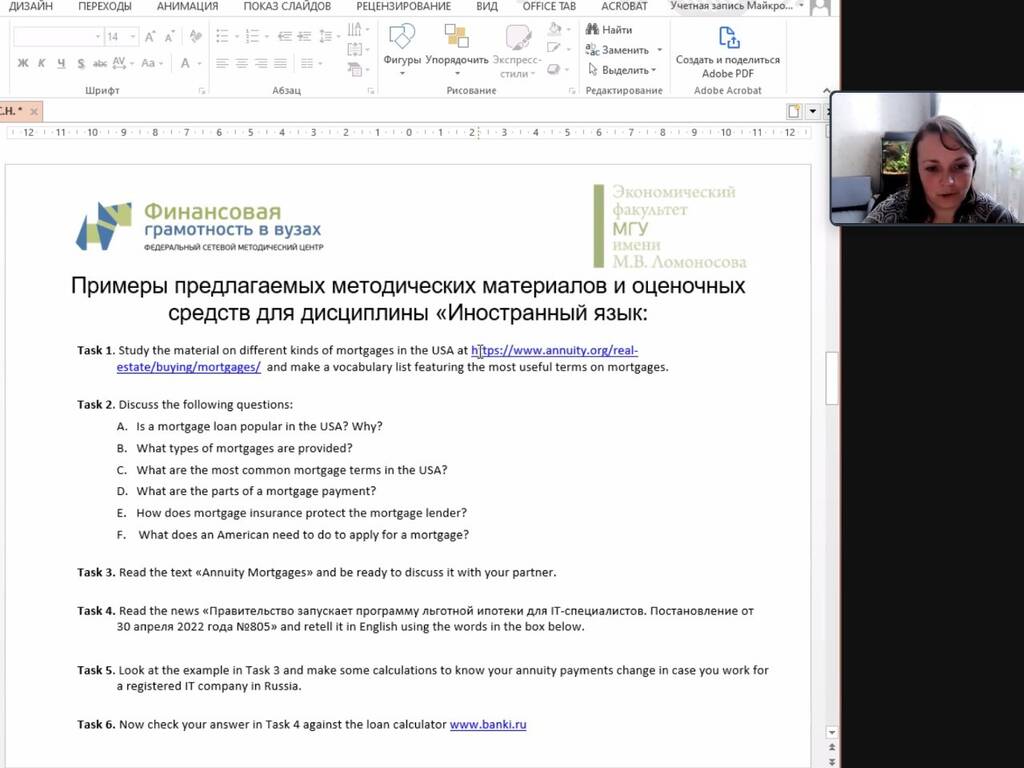Apply bulleted list formatting
1024x768 pixels.
click(x=223, y=36)
